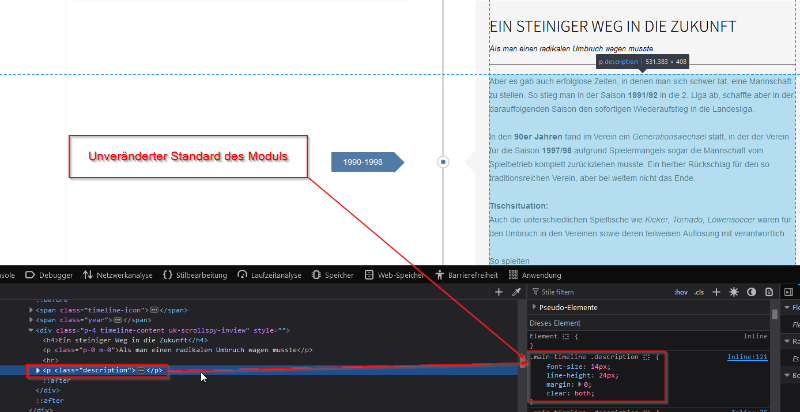
Task: Click the timeline circle marker icon
Action: coord(443,162)
